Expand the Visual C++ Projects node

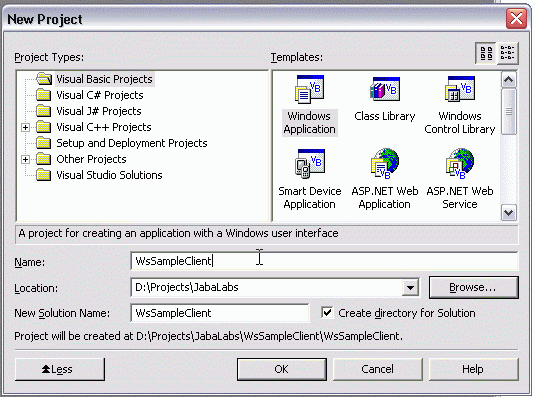click(x=25, y=127)
